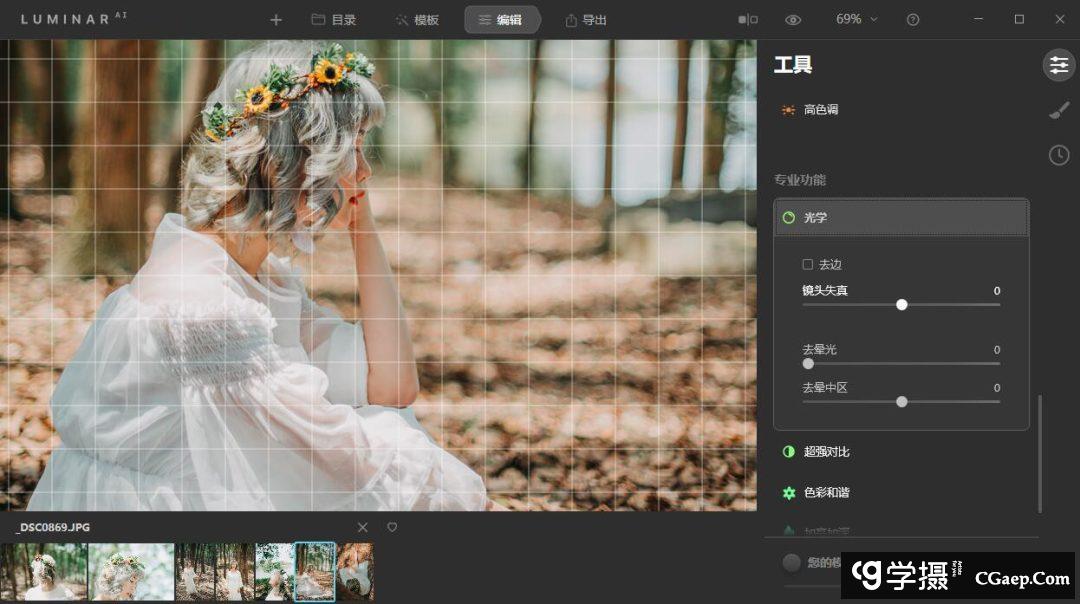The image size is (1080, 604).
Task: Click the X reject icon below photo
Action: pyautogui.click(x=363, y=527)
